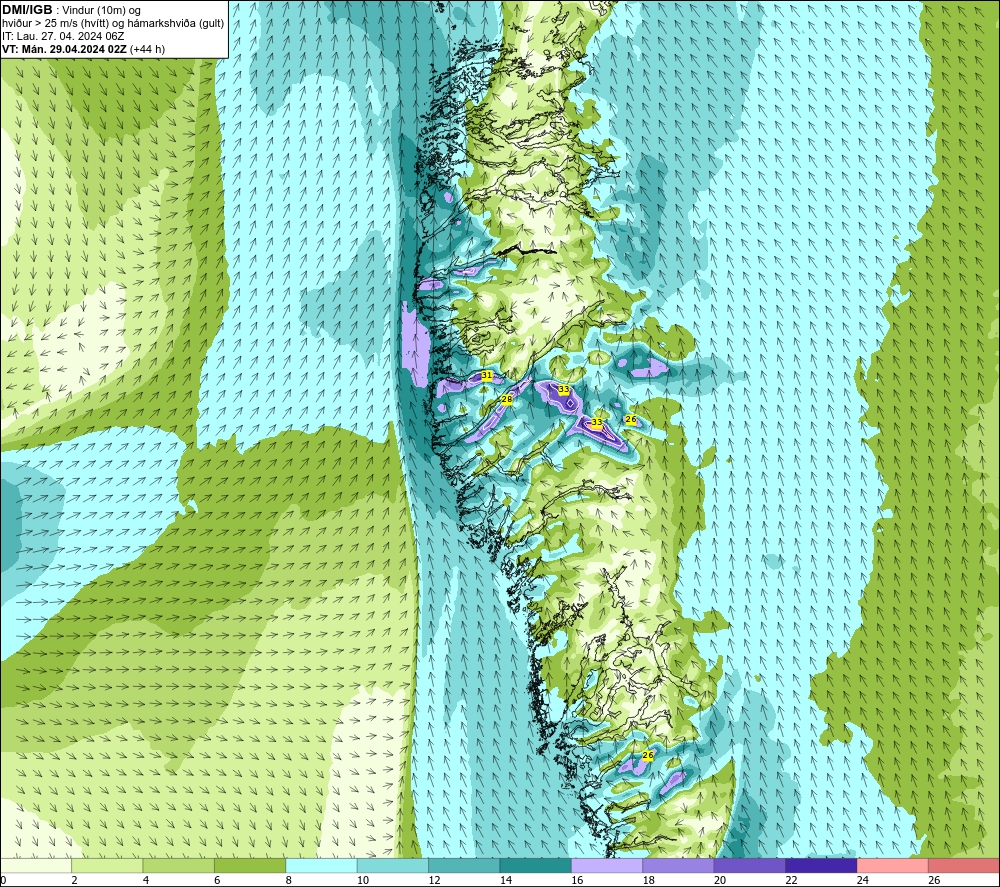Click the valid time 'VT: Mán. 29.04.2024 02Z'
This screenshot has width=1000, height=887.
[64, 49]
